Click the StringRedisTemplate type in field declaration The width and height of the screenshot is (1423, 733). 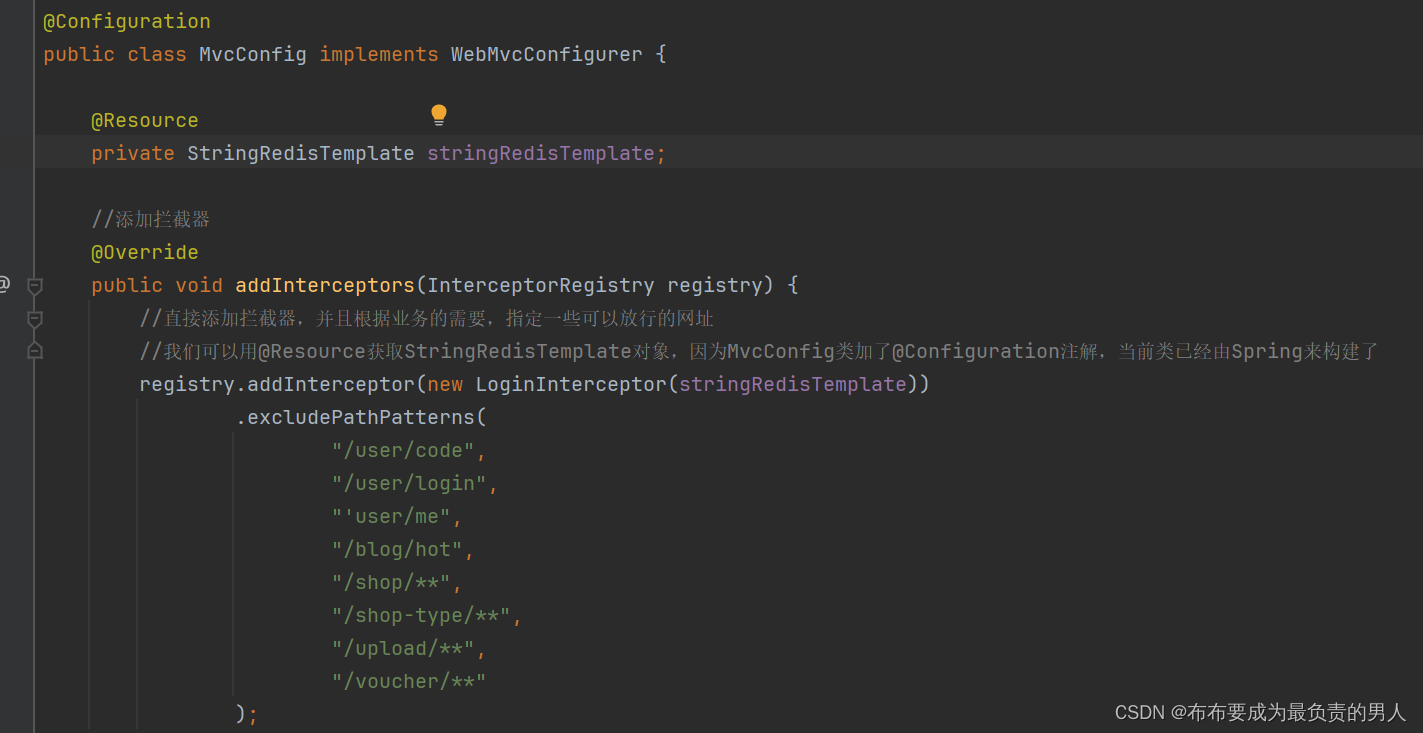coord(300,153)
